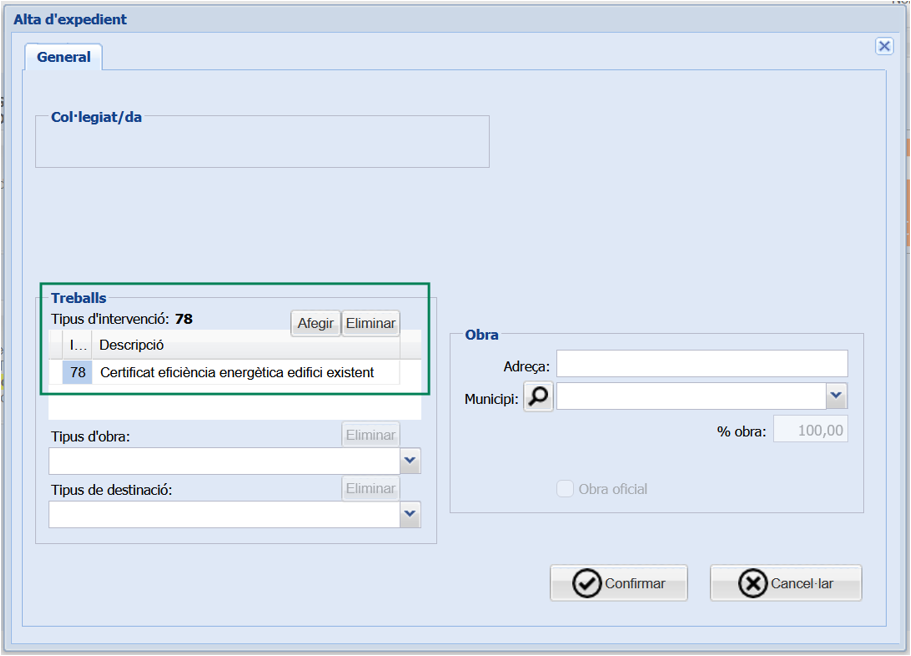Click the Descripció column header
Screen dimensions: 911x656
(x=245, y=345)
